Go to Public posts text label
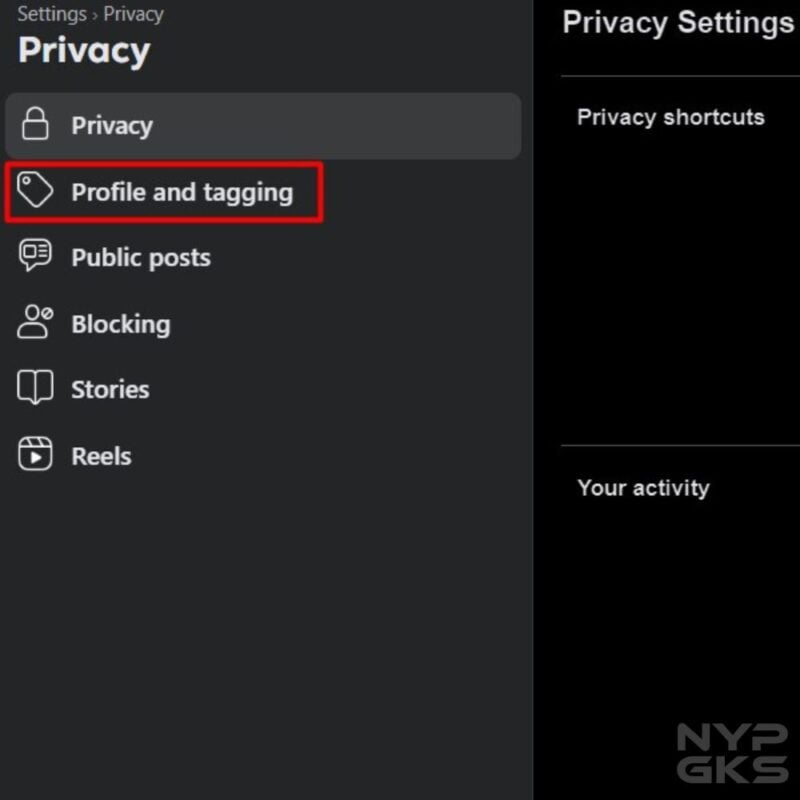 pyautogui.click(x=141, y=258)
